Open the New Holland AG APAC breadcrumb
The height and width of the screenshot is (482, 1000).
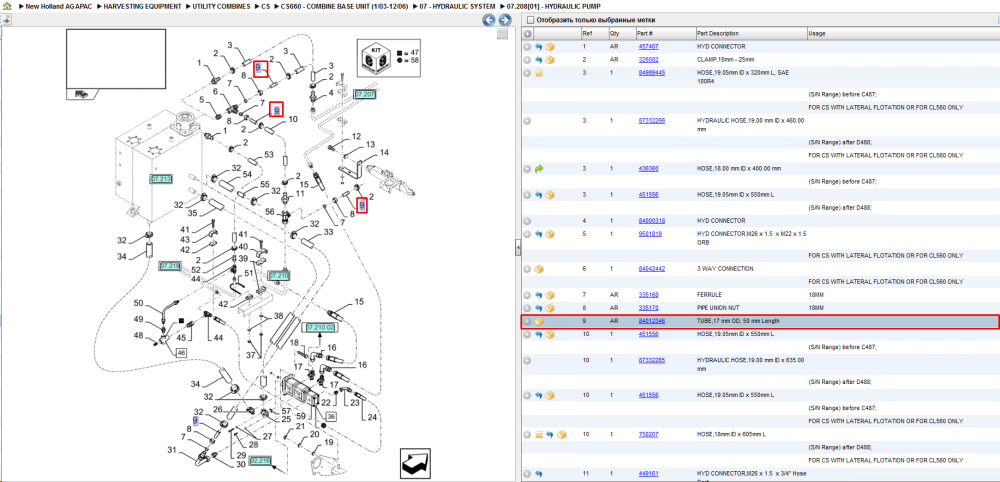61,6
